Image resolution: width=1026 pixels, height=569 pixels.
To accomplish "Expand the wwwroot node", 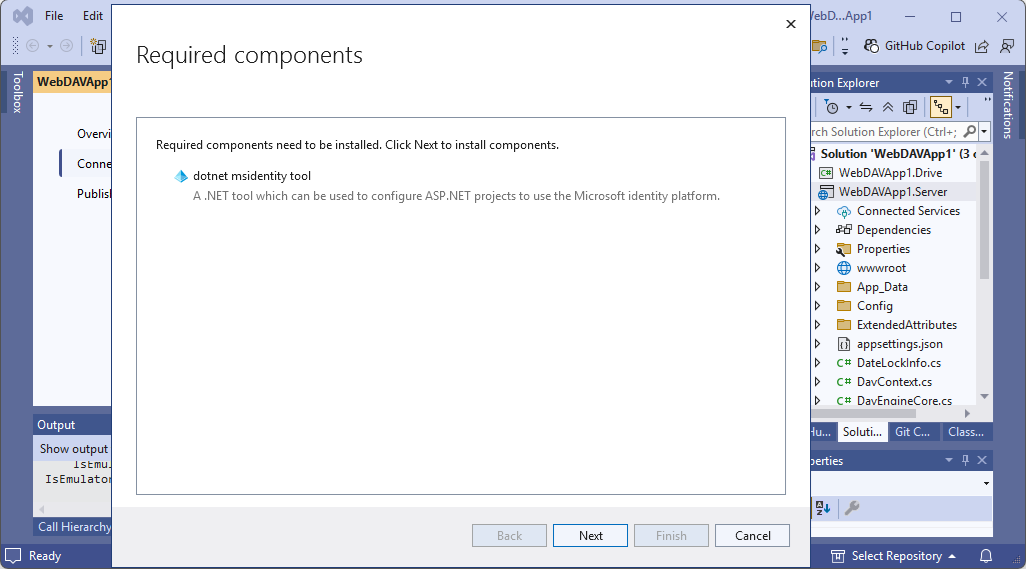I will click(817, 267).
